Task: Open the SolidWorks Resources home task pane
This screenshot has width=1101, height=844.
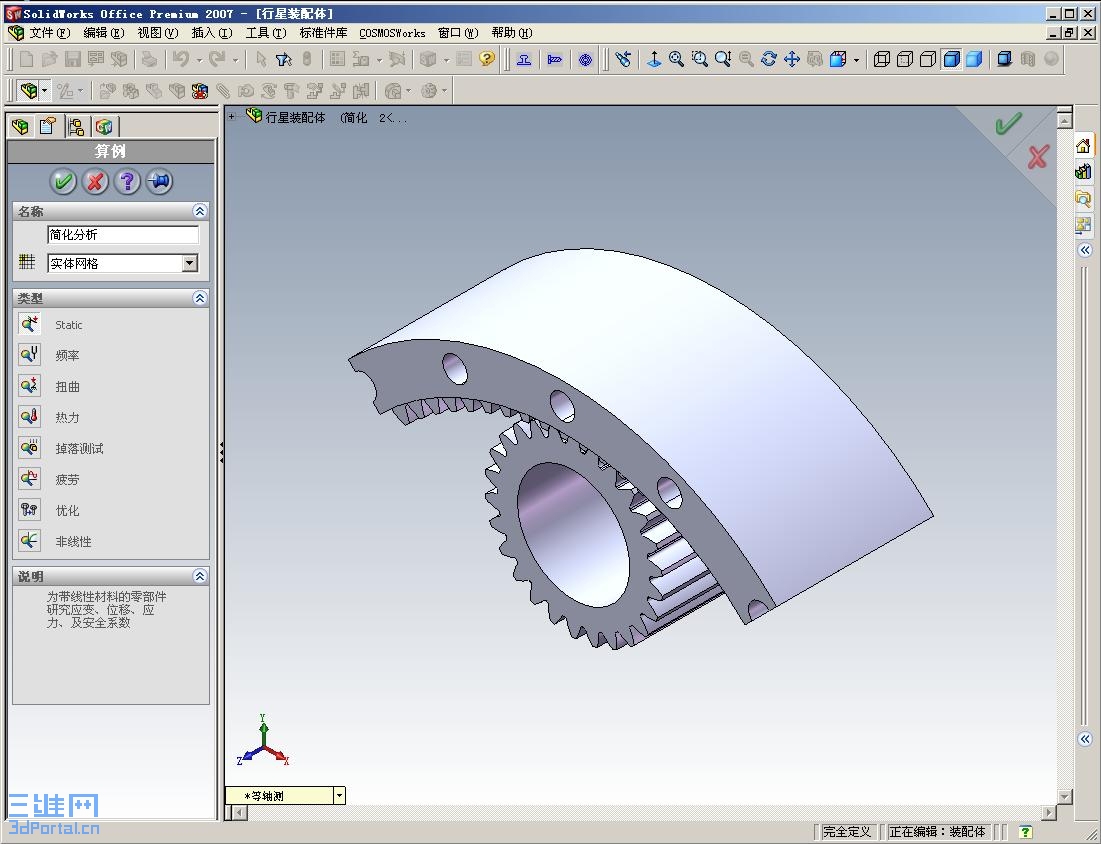Action: click(x=1083, y=145)
